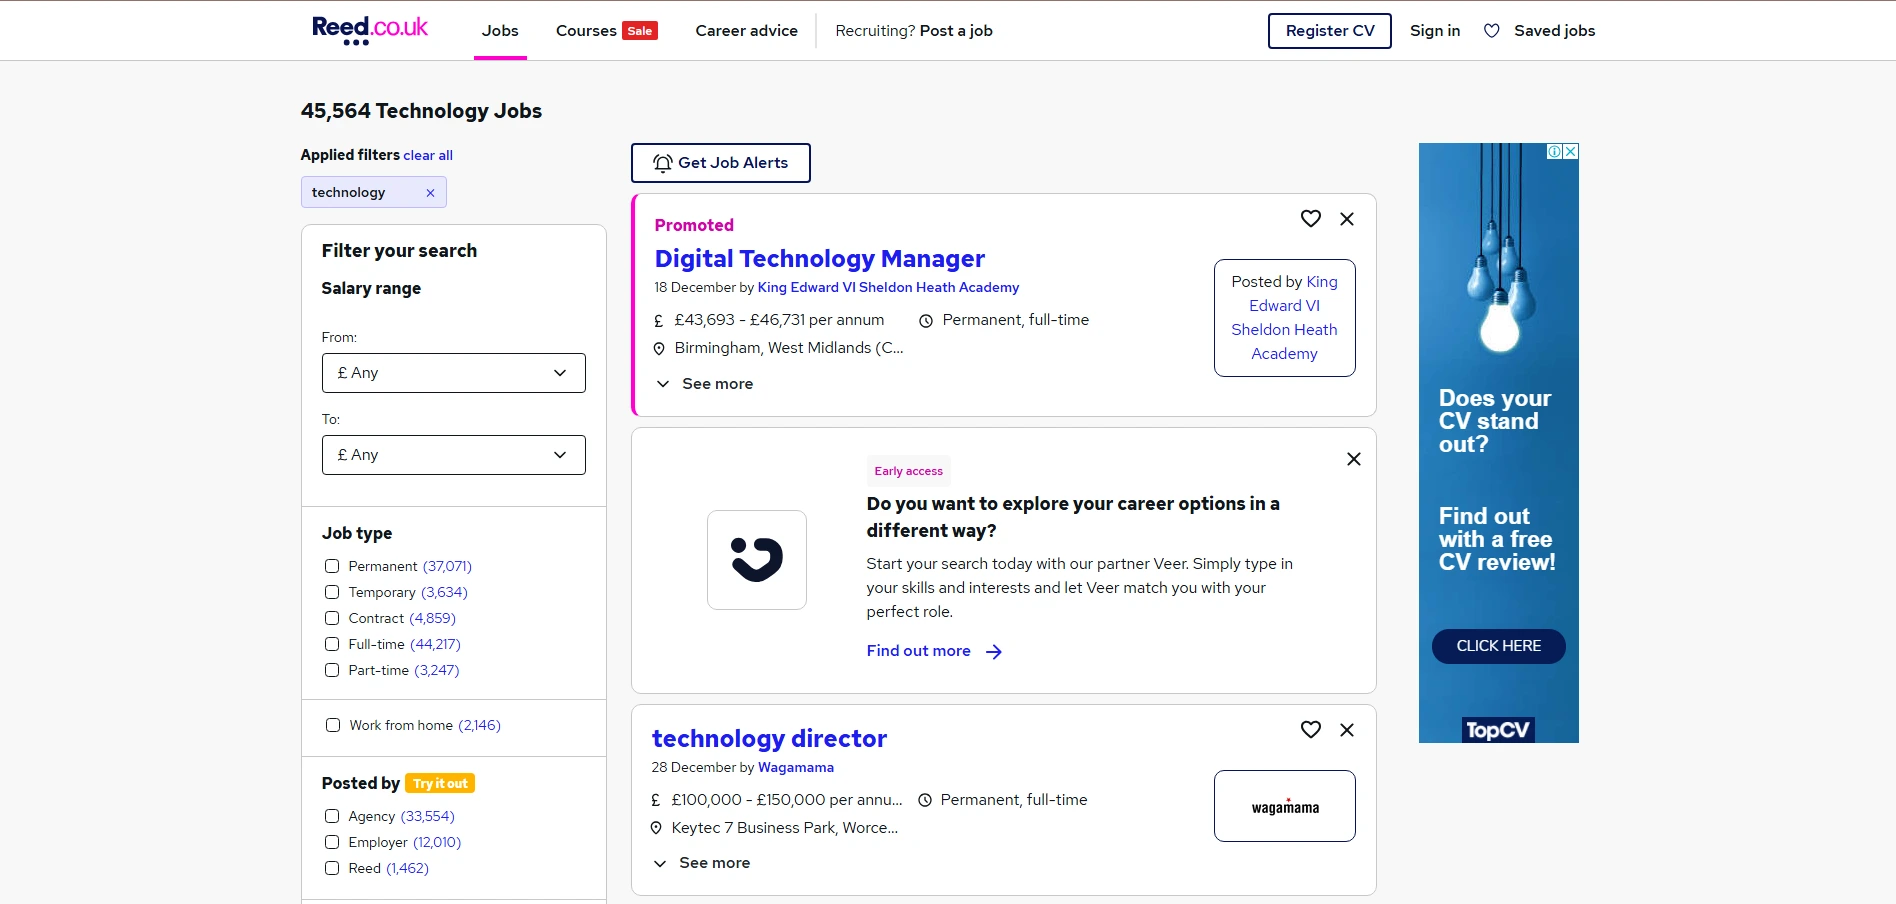Remove the technology filter chip
Viewport: 1896px width, 904px height.
[430, 193]
